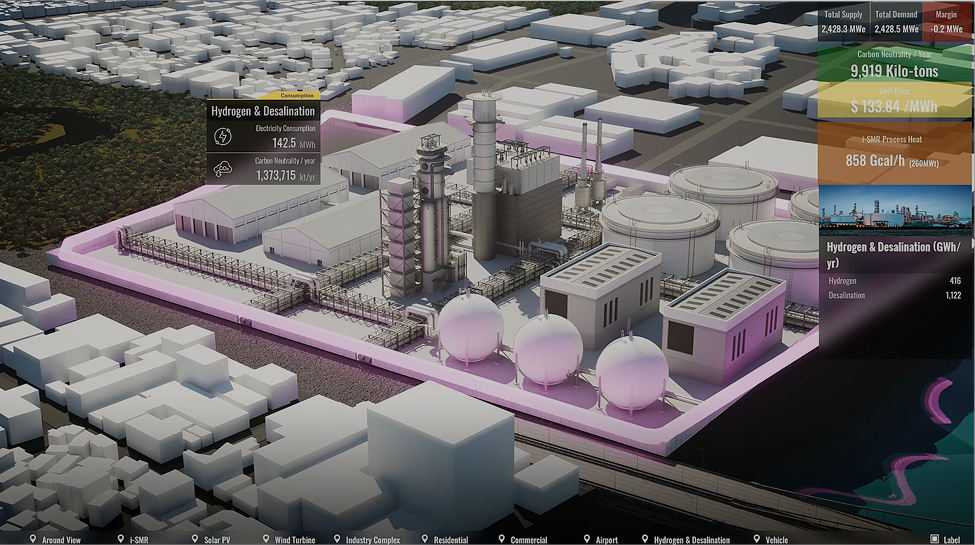Click the Vehicle location pin icon
The height and width of the screenshot is (545, 975).
[754, 539]
